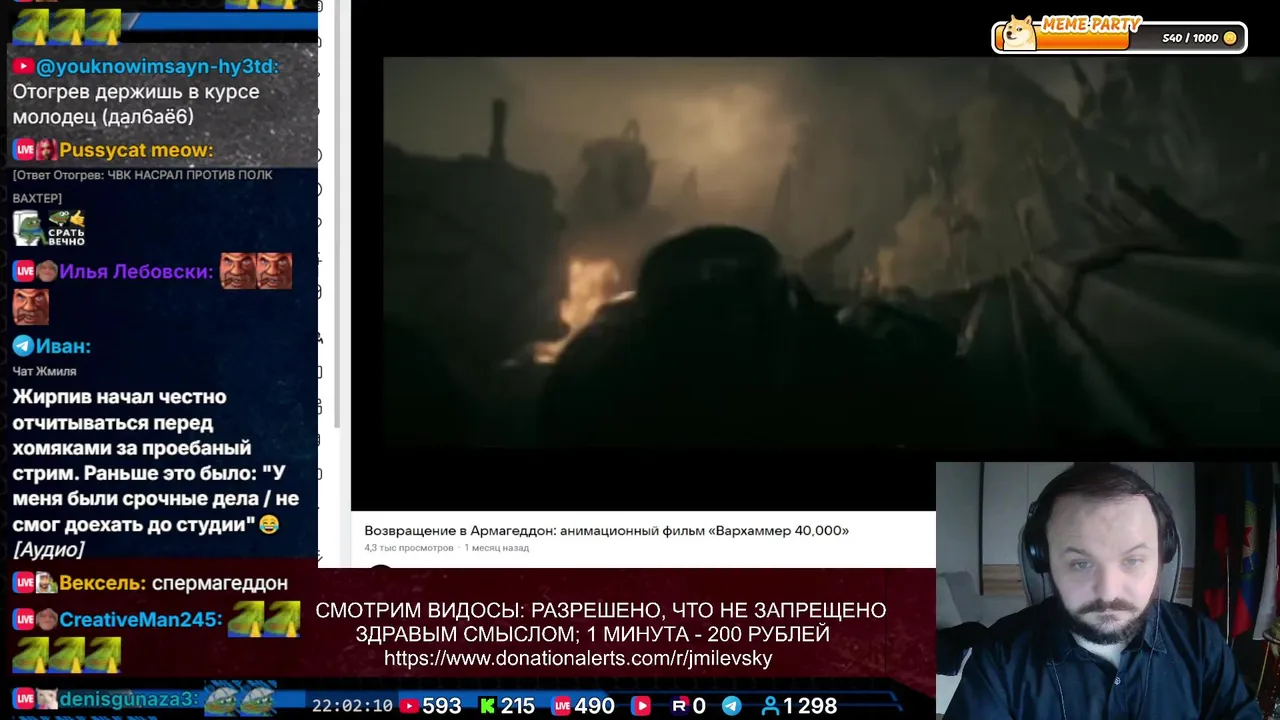Click the doge icon in Meme Party banner
This screenshot has width=1280, height=720.
[x=1020, y=33]
